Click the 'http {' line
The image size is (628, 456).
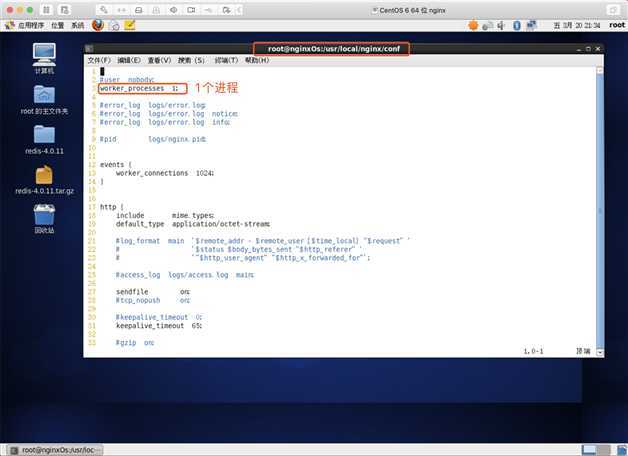click(x=112, y=207)
